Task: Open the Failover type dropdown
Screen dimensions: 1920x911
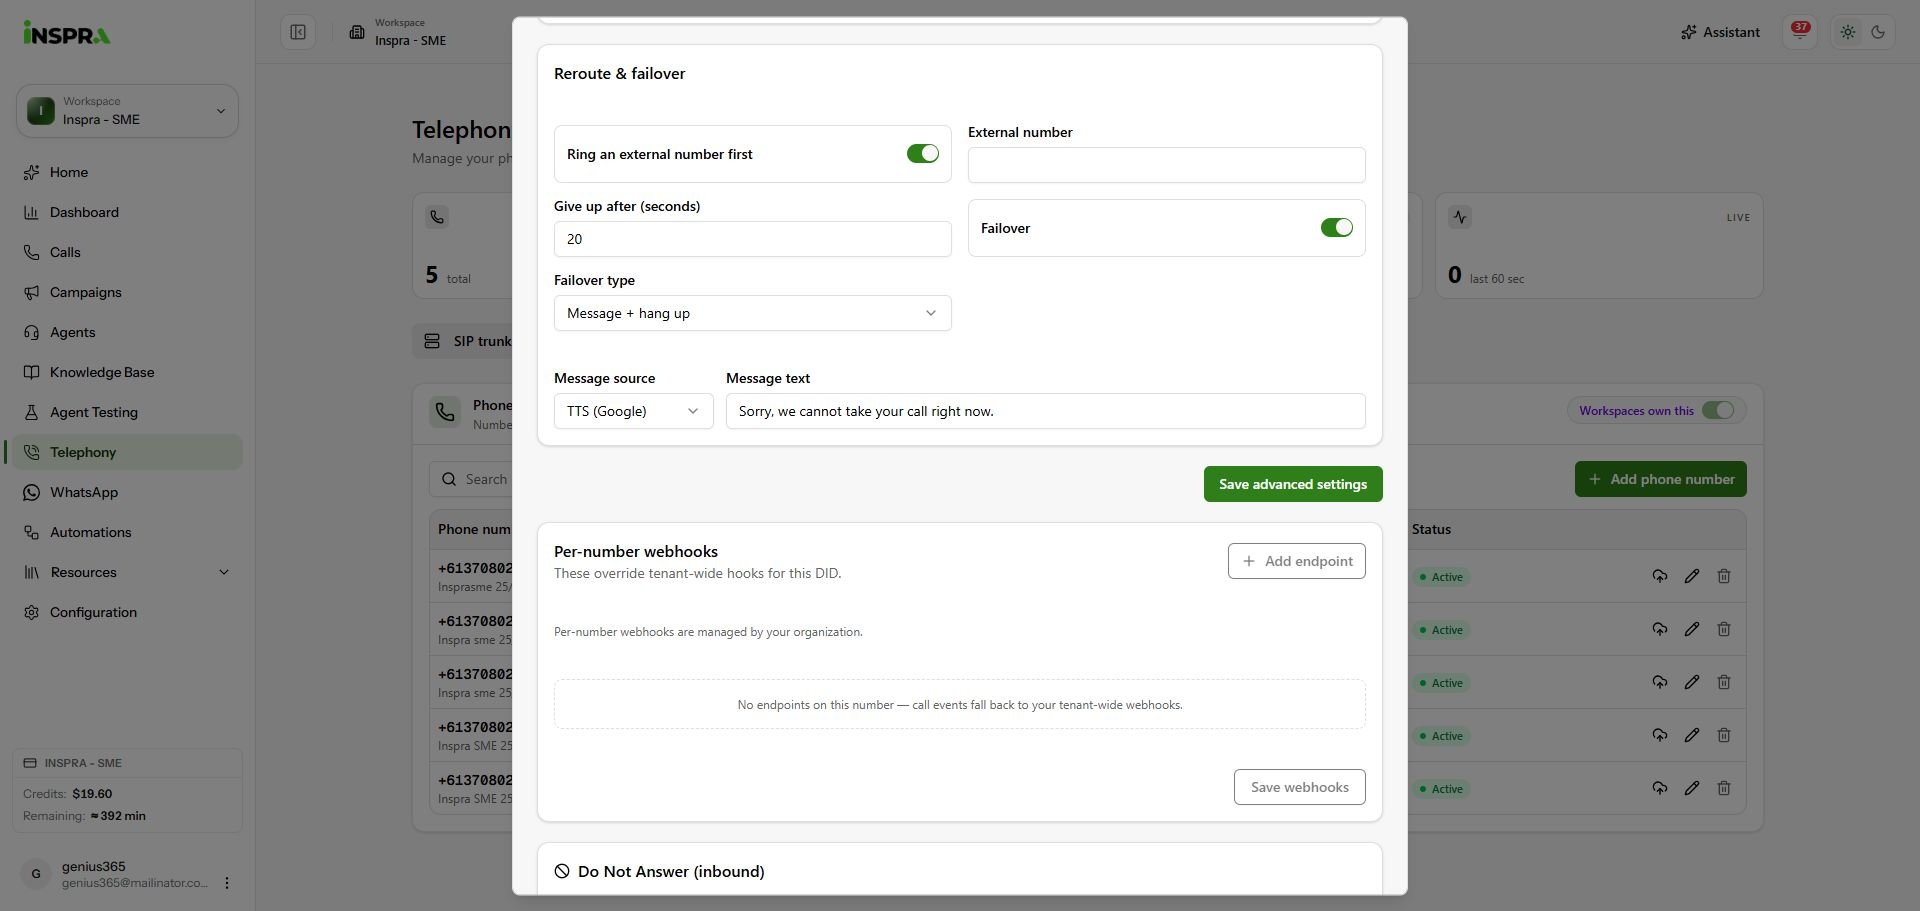Action: (752, 313)
